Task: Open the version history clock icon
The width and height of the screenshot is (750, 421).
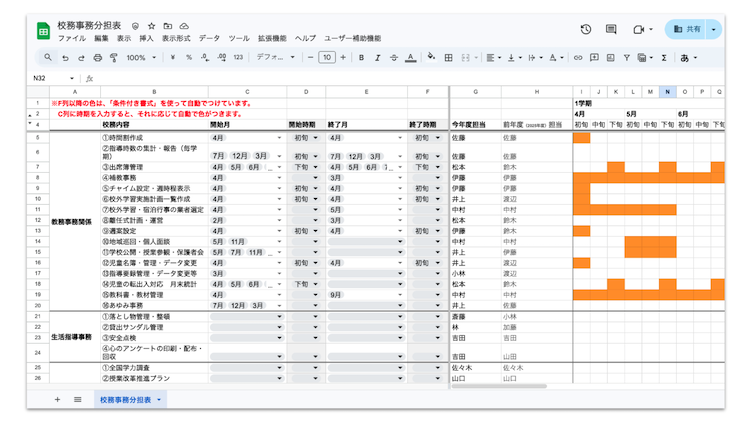Action: pyautogui.click(x=586, y=30)
